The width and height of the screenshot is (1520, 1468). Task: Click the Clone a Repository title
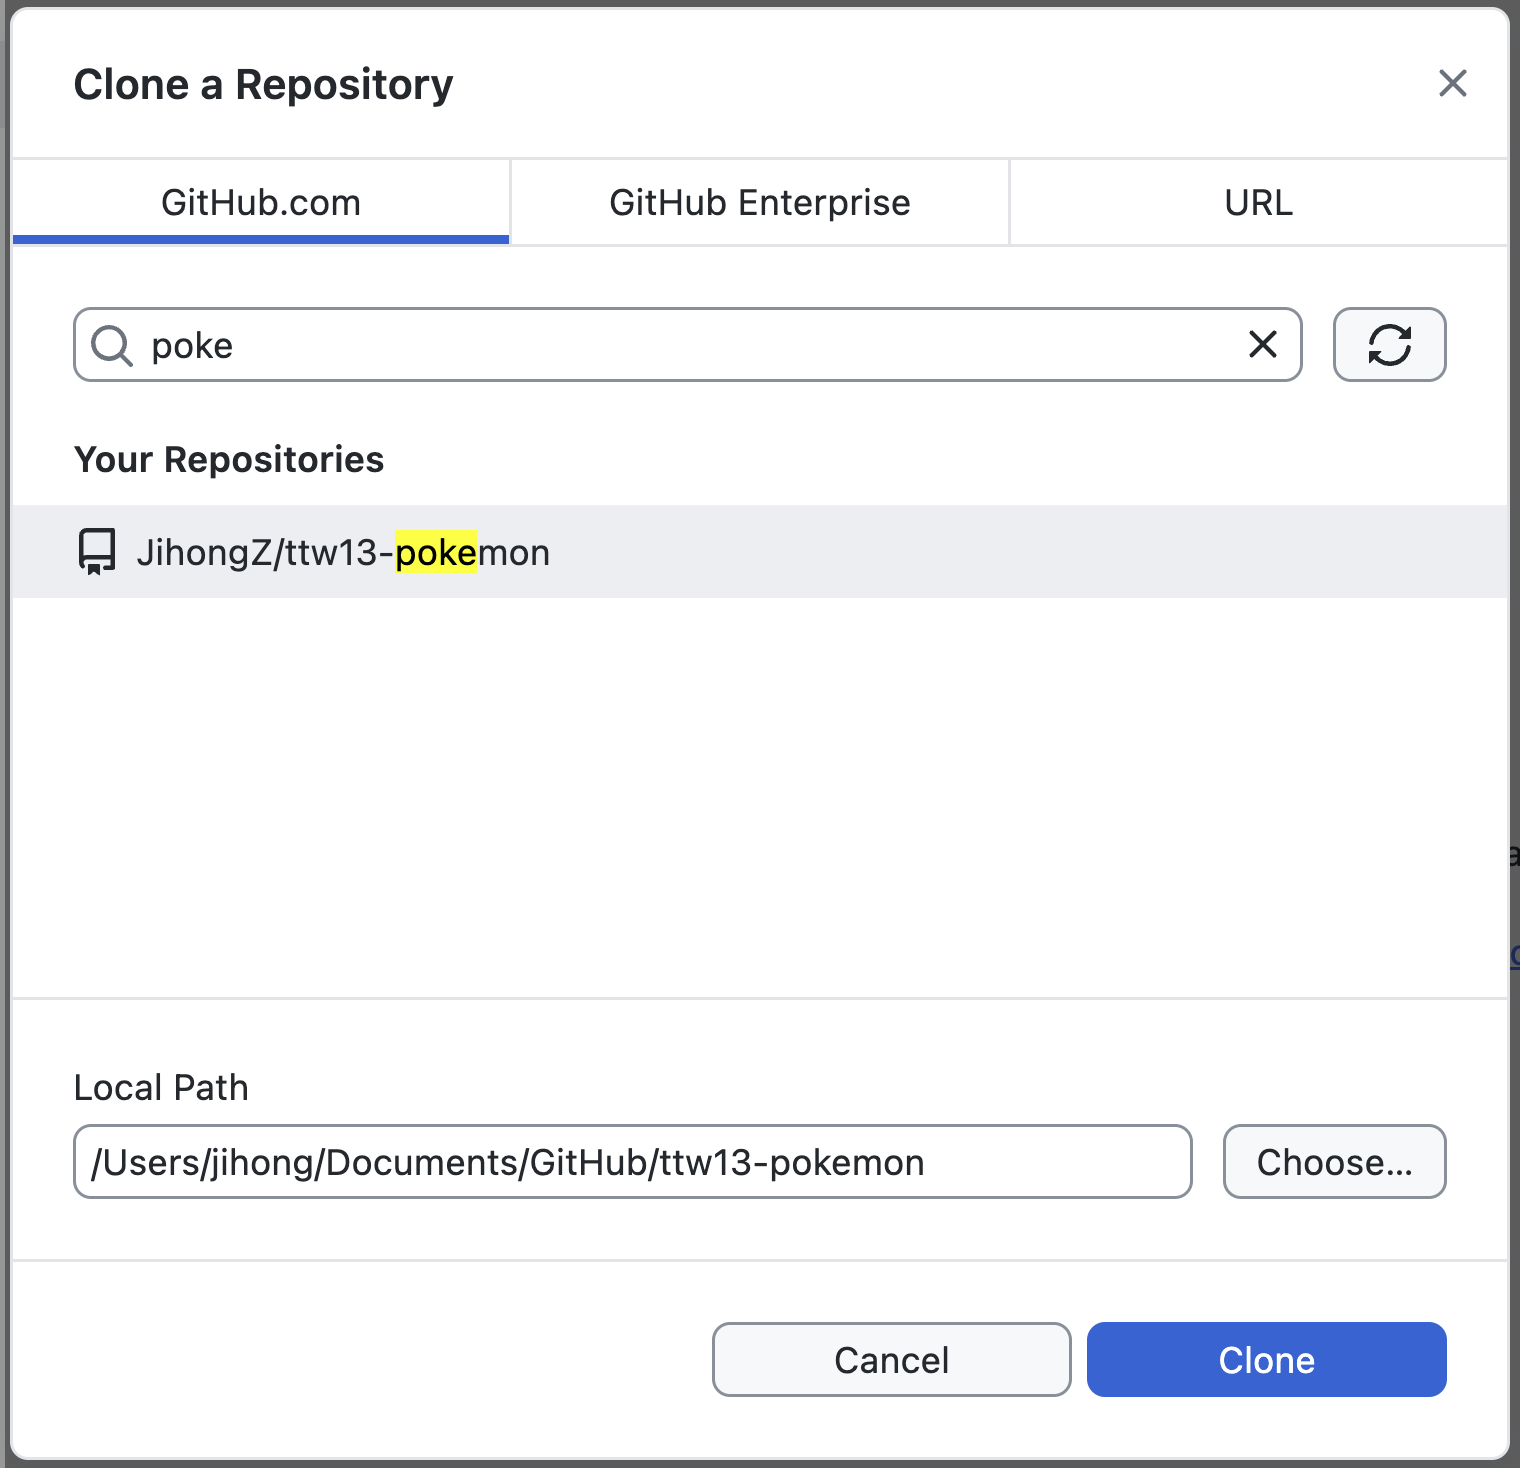[x=263, y=85]
